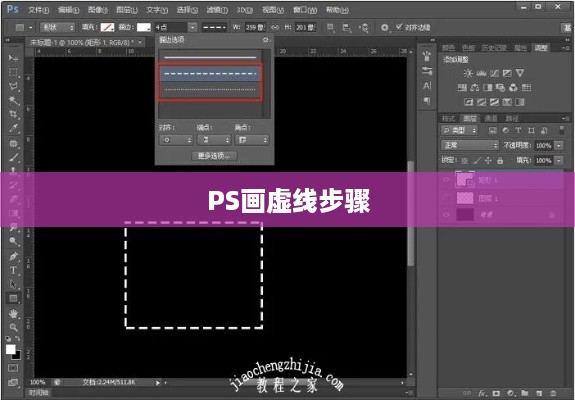Click the add layer mask icon

(x=496, y=393)
